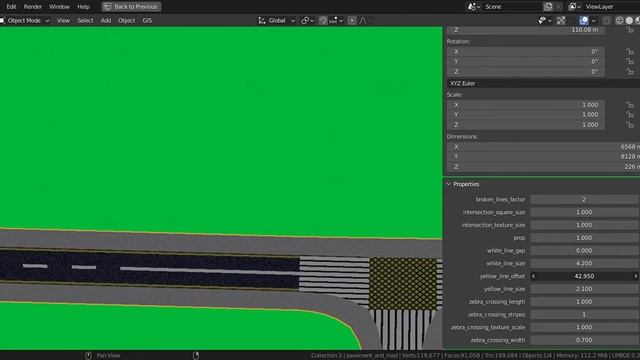
Task: Click the zebra_crossing_stripes value
Action: 584,315
